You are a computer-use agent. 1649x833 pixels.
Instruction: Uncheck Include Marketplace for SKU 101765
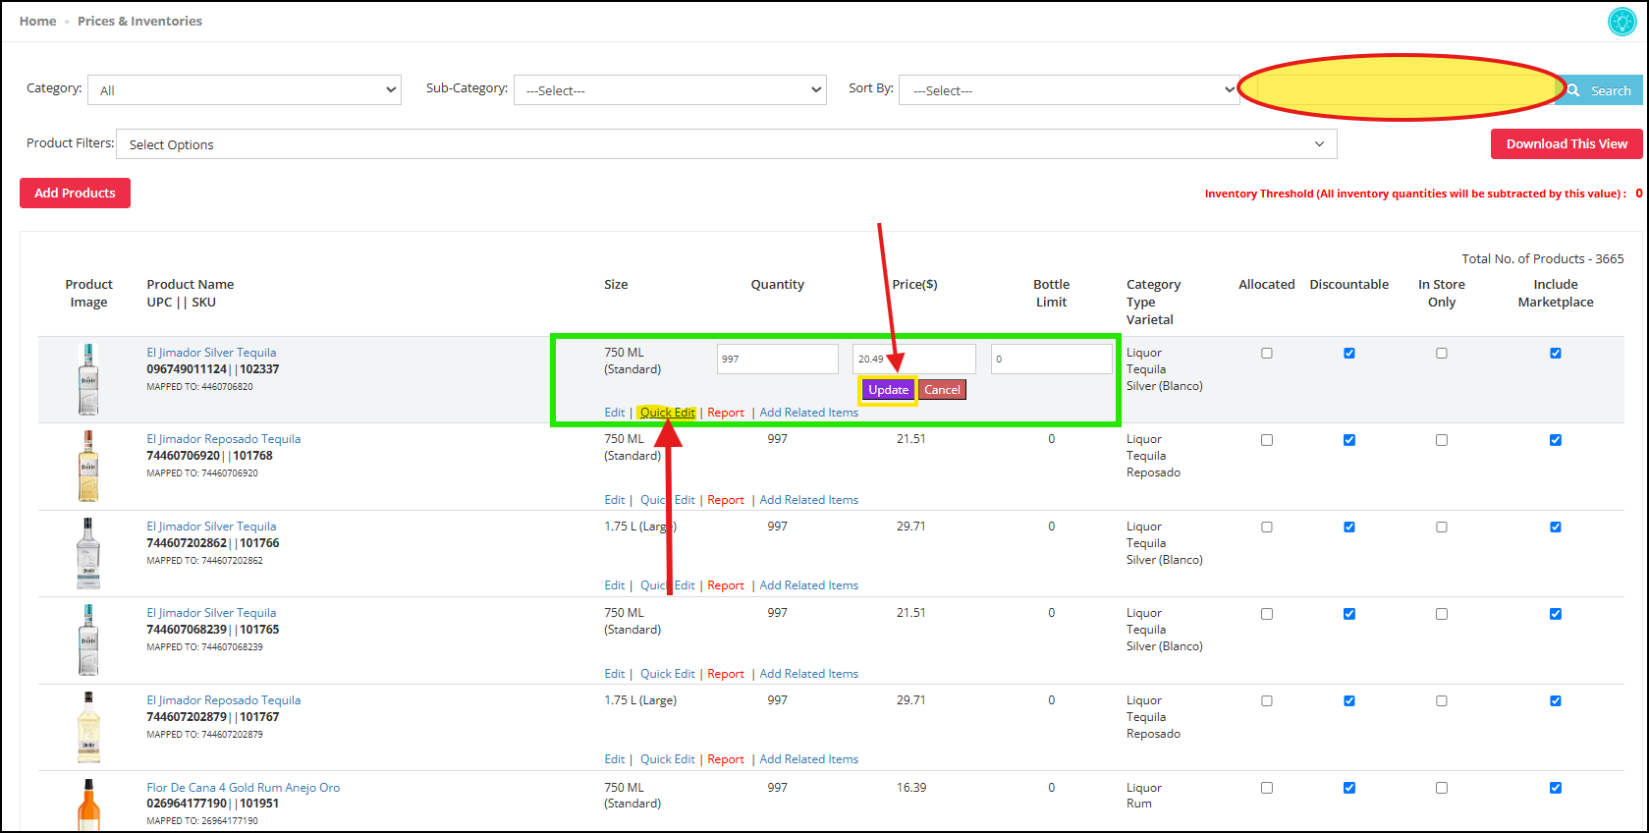pyautogui.click(x=1555, y=614)
